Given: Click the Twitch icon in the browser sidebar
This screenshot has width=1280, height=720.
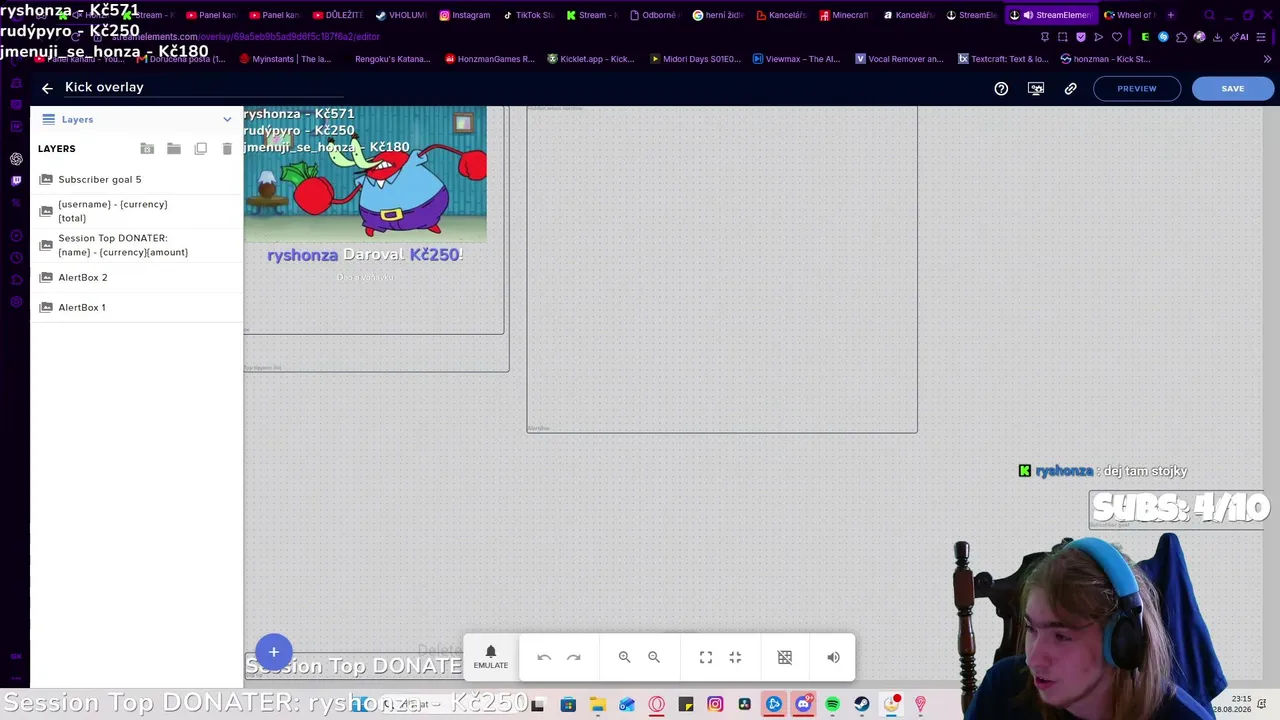Looking at the screenshot, I should coord(16,181).
